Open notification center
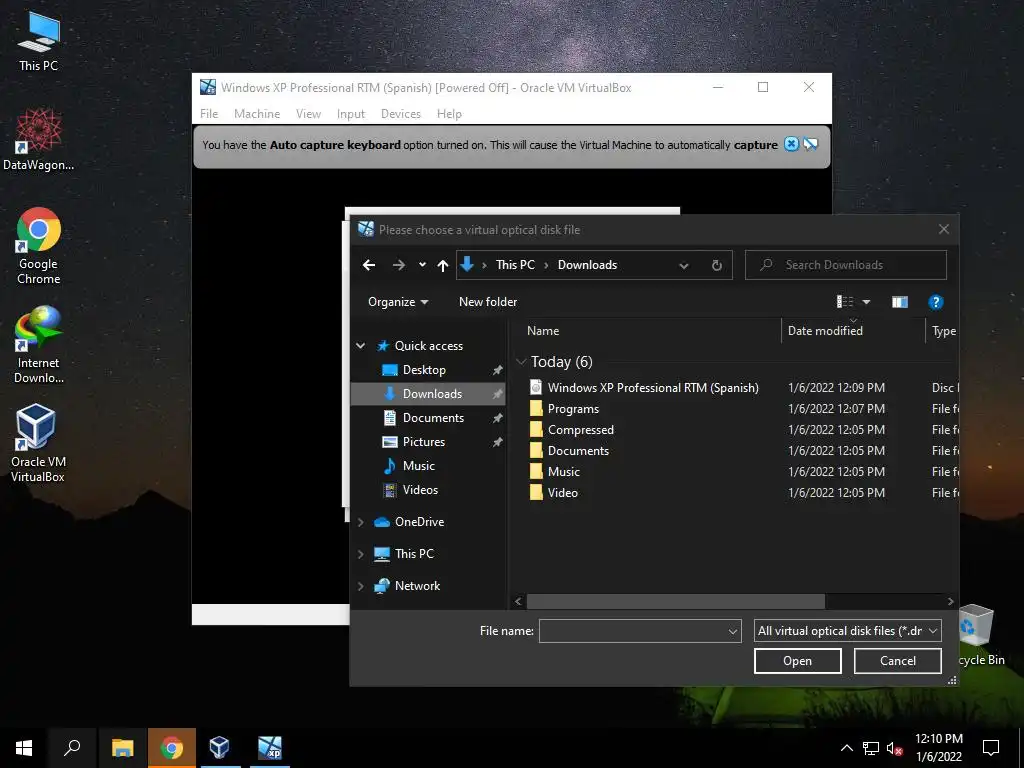 pos(991,748)
